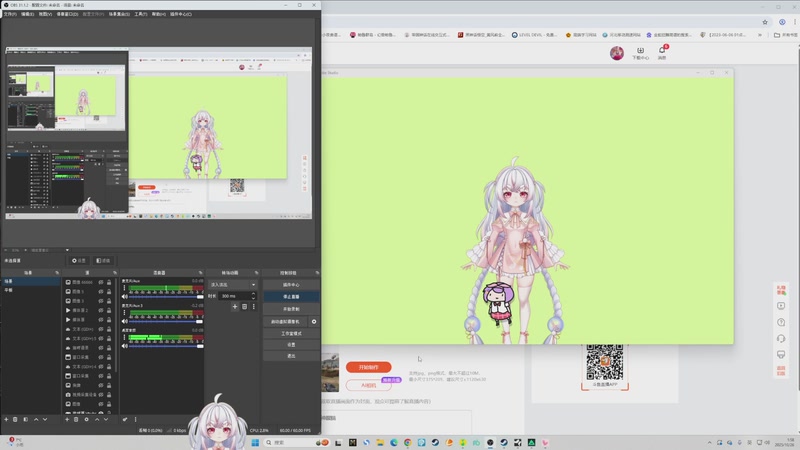The image size is (800, 450).
Task: Toggle visibility of source 图像 1
Action: point(101,291)
